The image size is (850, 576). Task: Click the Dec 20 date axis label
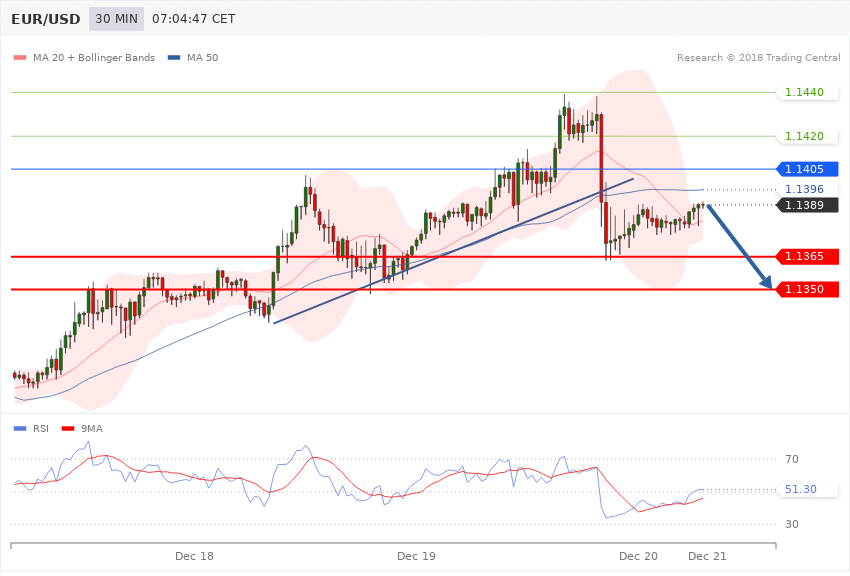click(x=638, y=556)
